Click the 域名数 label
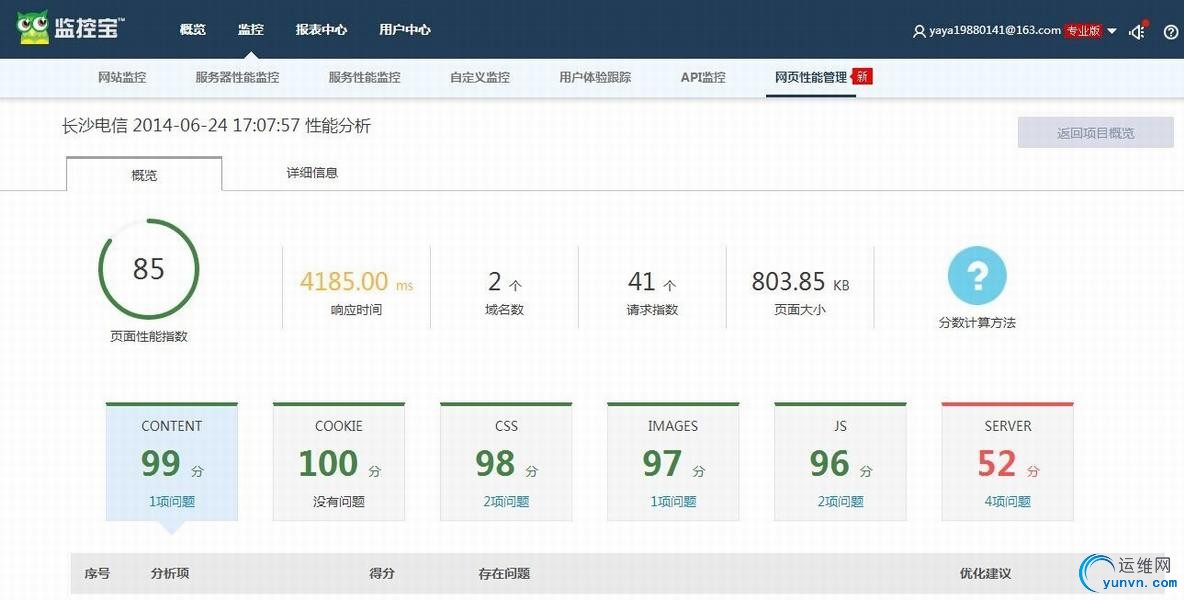The image size is (1184, 600). coord(504,309)
